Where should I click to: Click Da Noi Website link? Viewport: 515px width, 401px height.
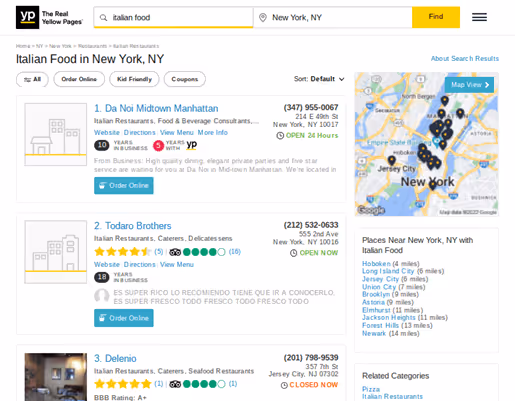coord(107,132)
